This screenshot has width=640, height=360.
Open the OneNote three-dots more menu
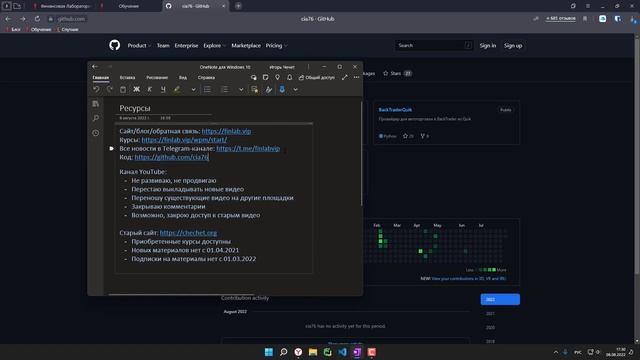point(356,77)
